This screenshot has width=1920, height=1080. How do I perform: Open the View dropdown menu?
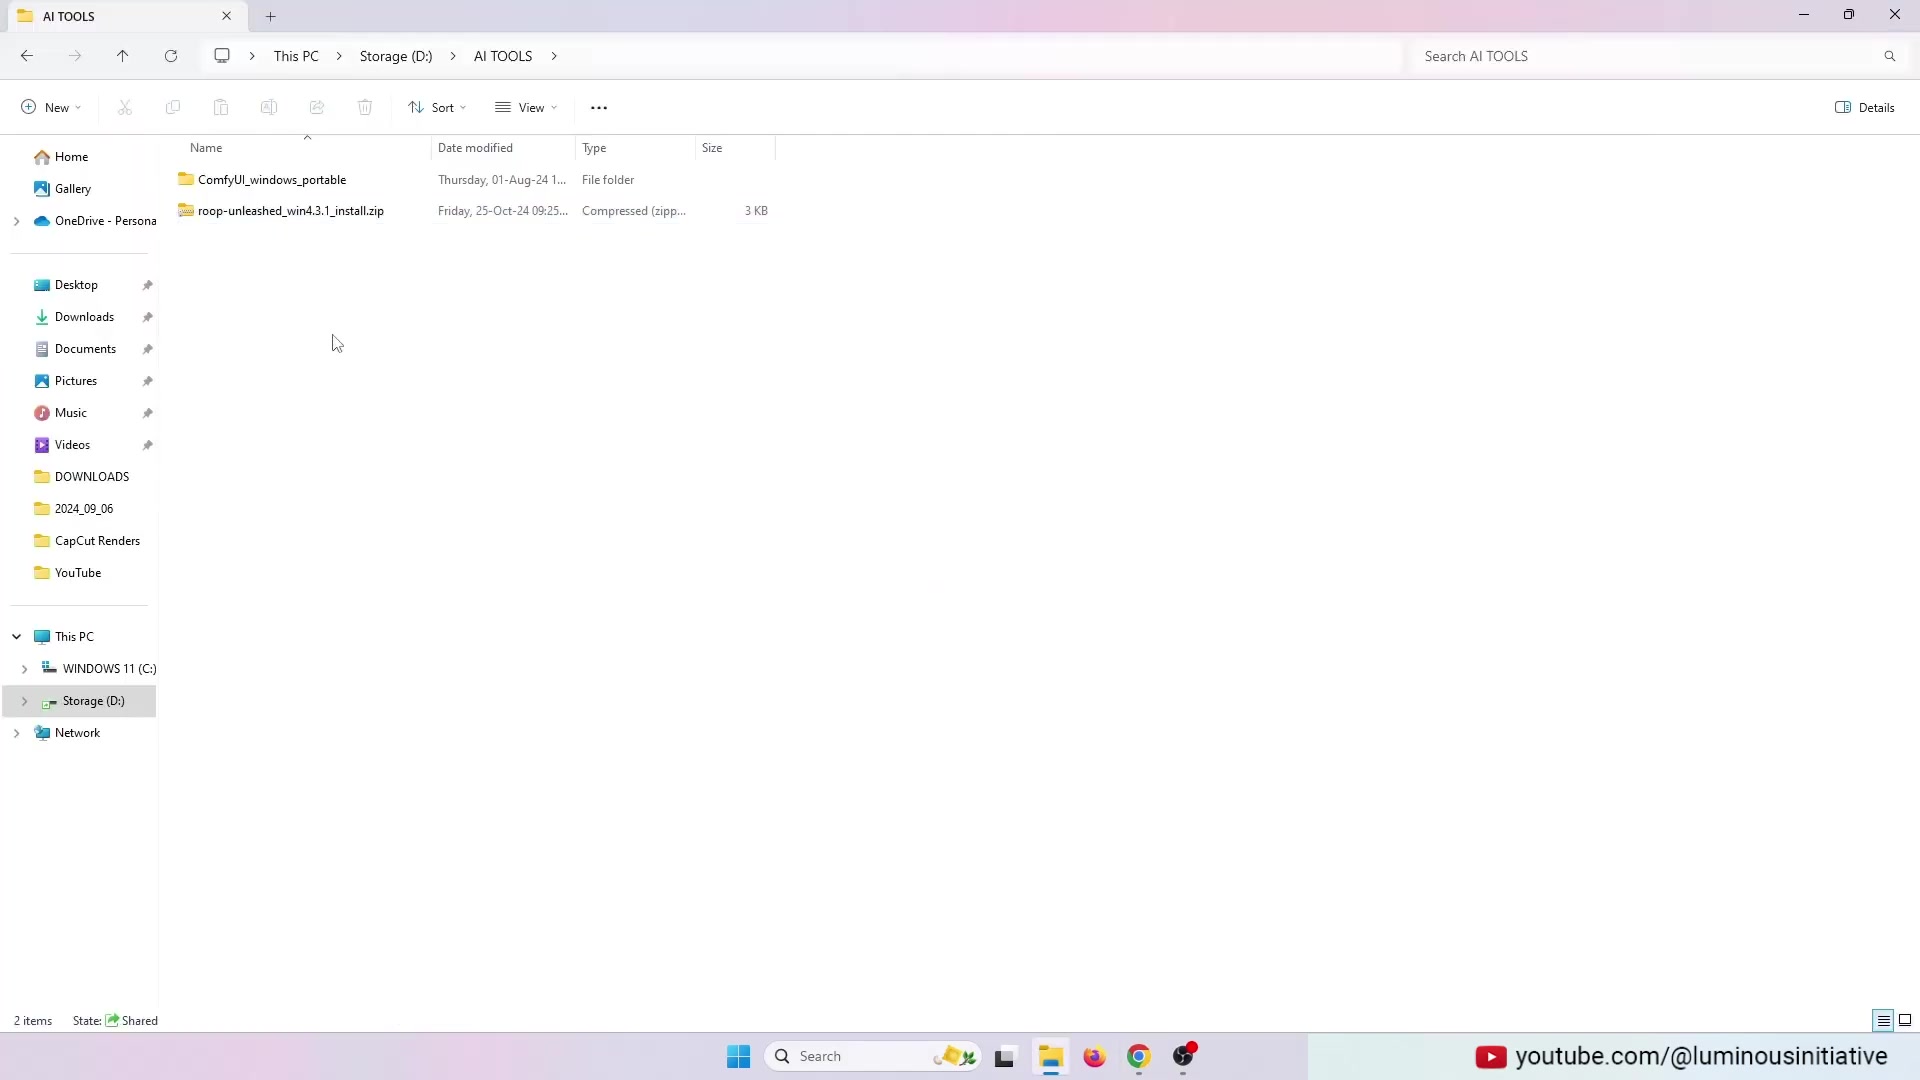point(526,108)
